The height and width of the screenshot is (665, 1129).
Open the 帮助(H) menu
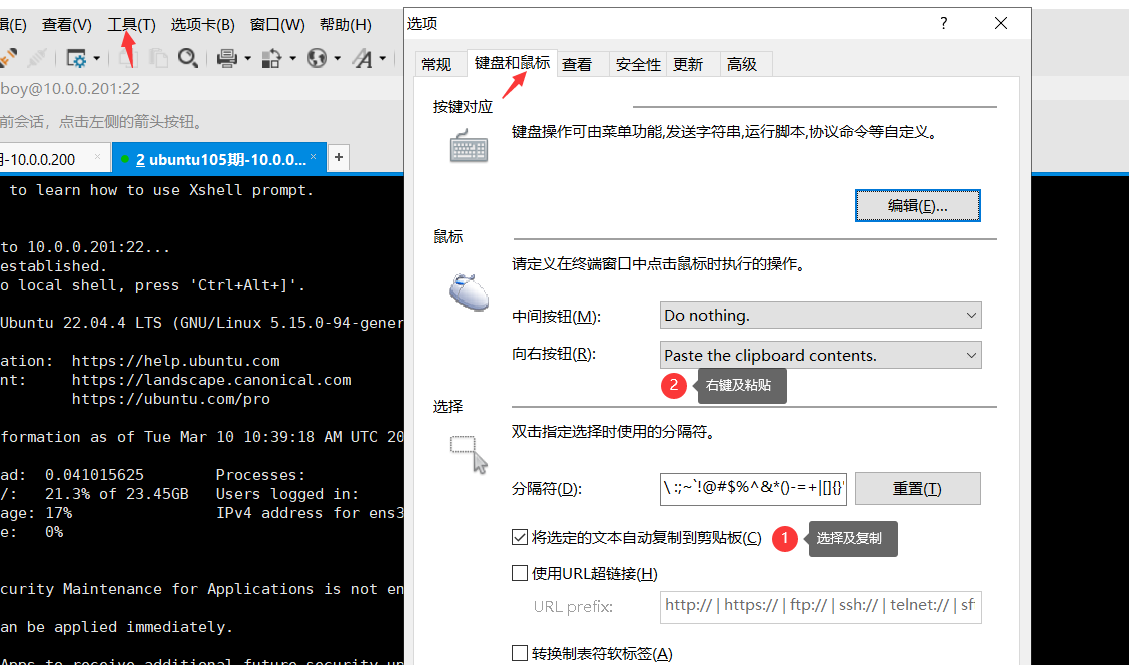coord(346,24)
